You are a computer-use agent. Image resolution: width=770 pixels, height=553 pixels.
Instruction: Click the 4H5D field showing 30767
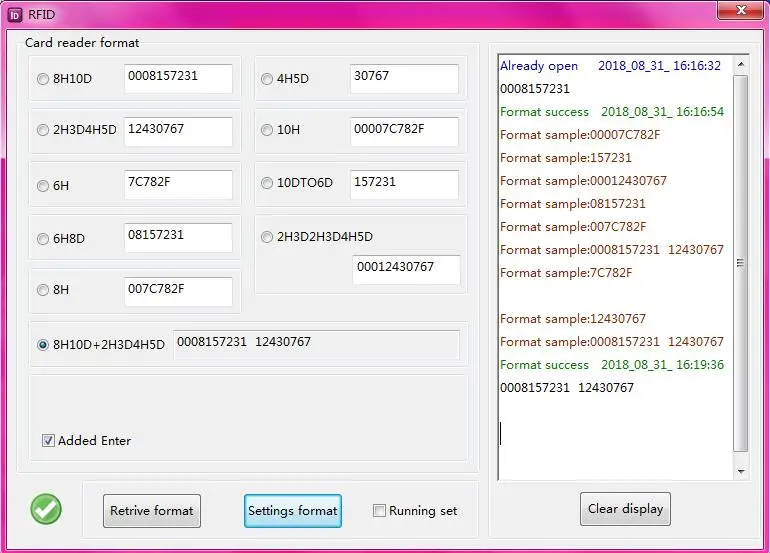click(404, 79)
